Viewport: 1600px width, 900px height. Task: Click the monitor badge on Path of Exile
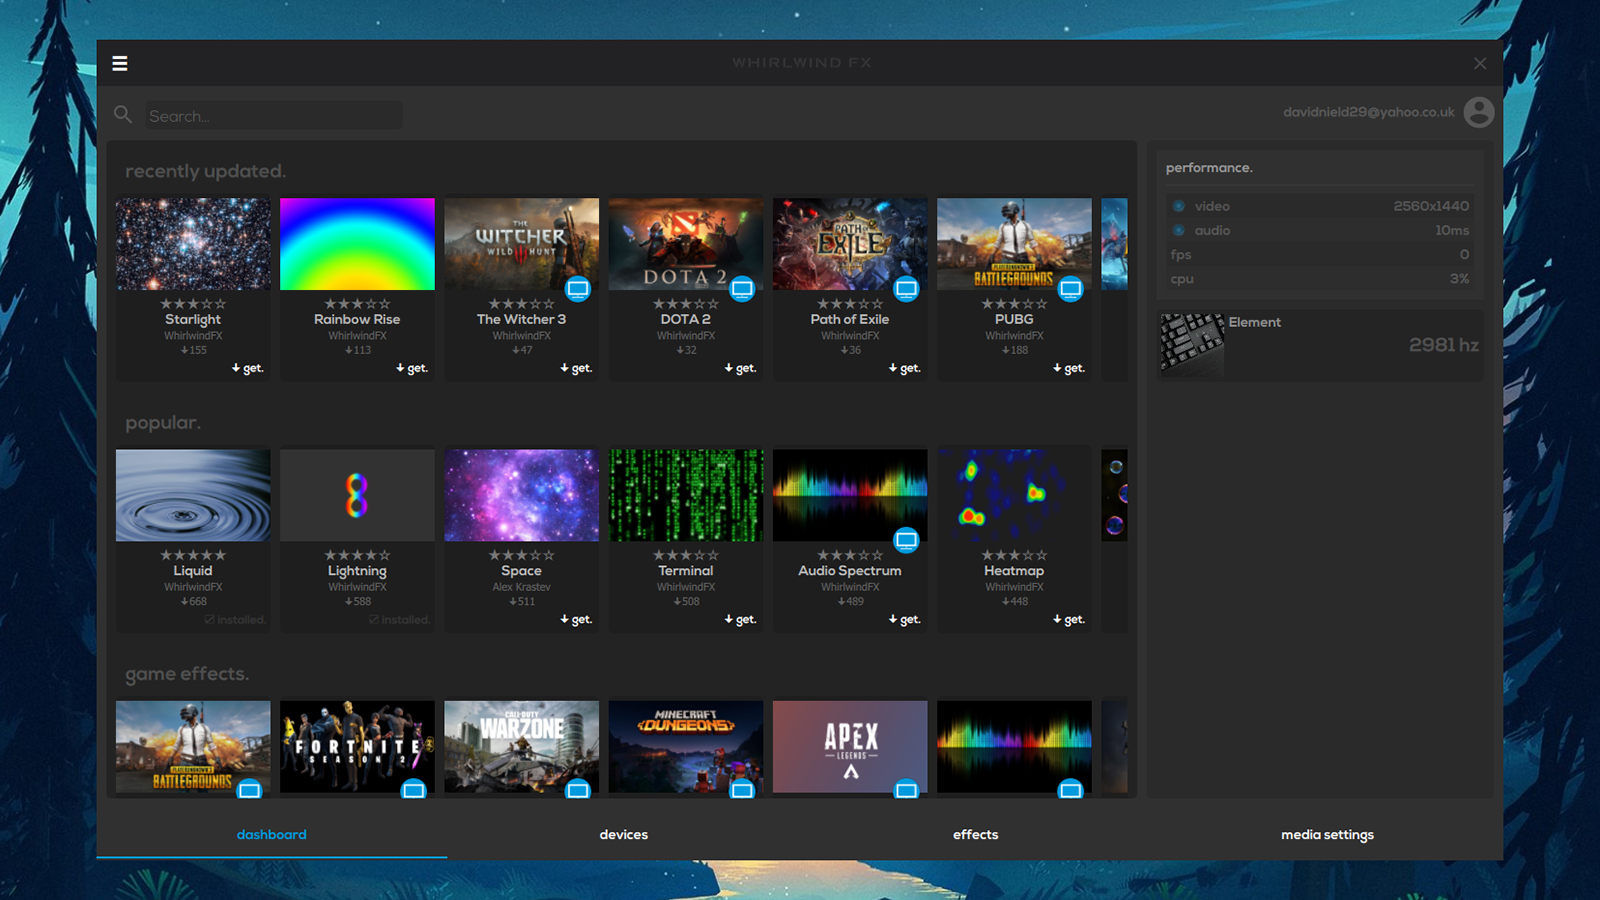906,289
